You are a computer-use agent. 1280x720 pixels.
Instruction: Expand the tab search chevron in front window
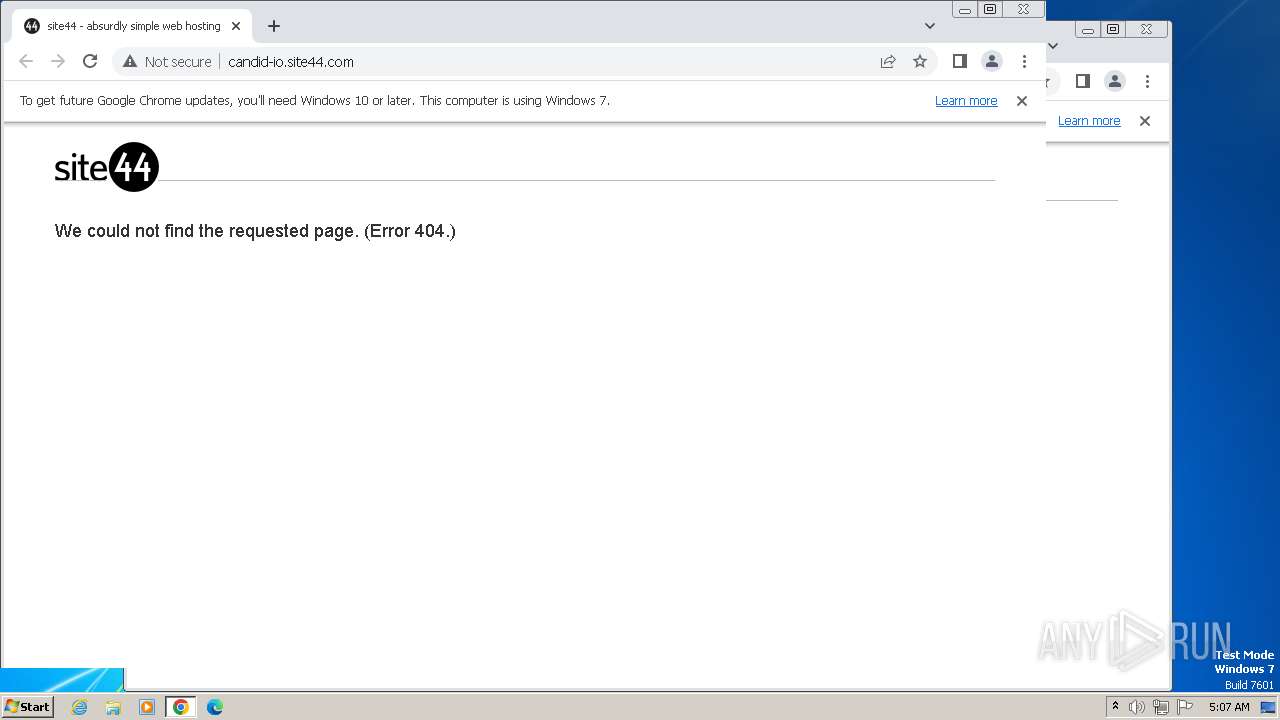point(930,26)
